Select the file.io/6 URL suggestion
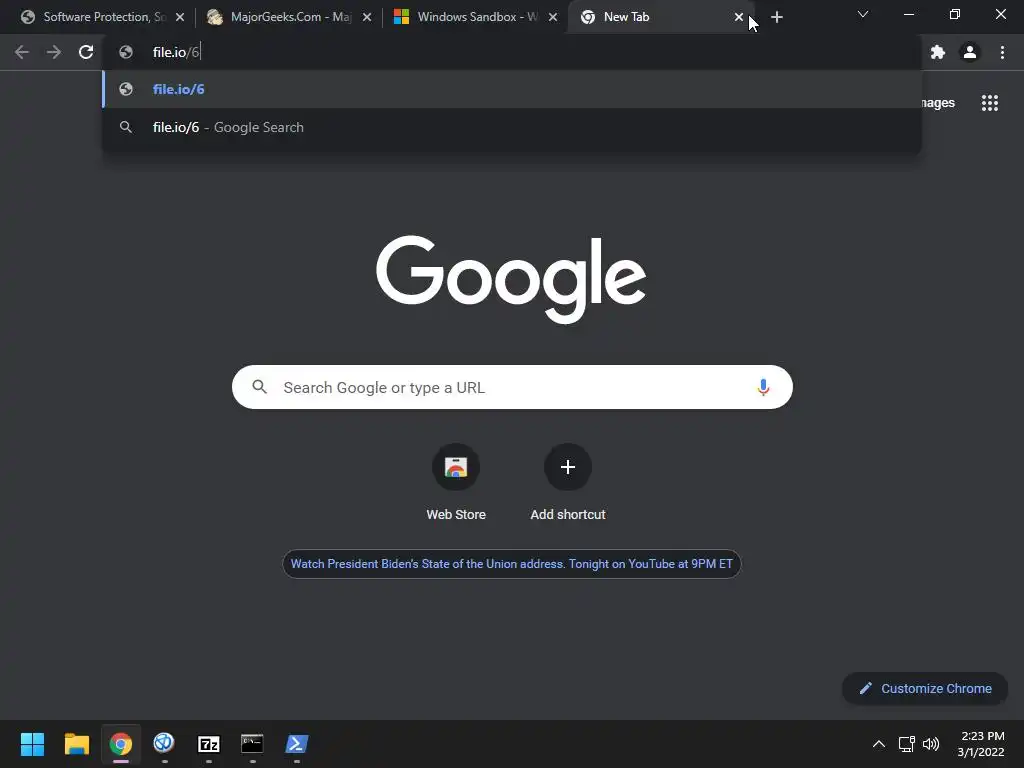 pyautogui.click(x=512, y=89)
